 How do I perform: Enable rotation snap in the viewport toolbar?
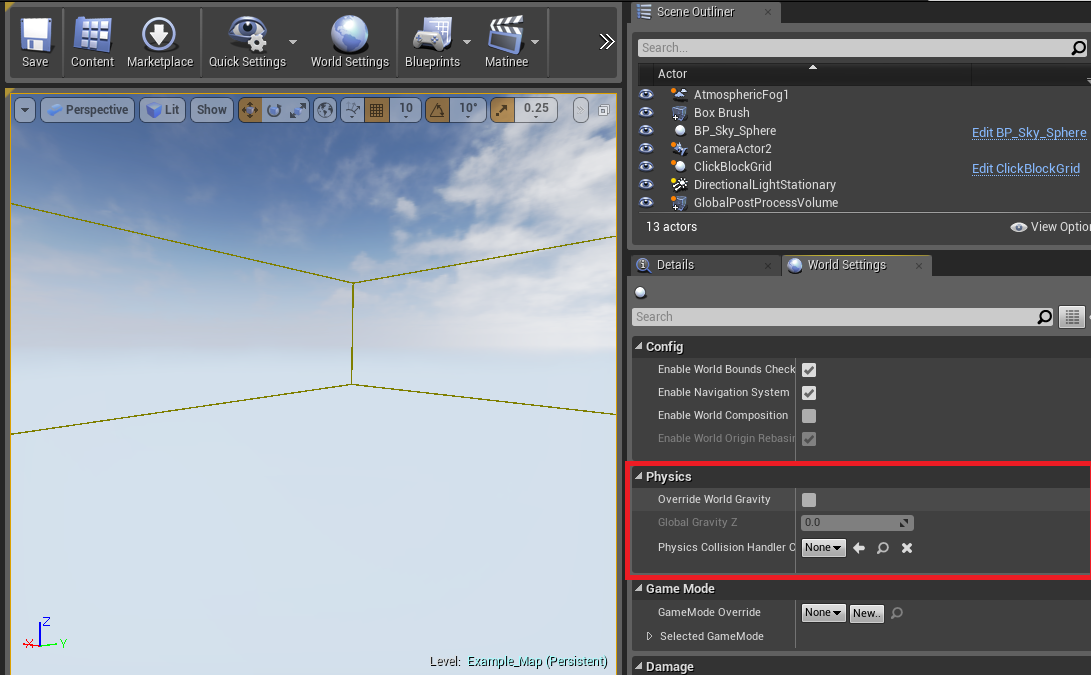[x=438, y=110]
